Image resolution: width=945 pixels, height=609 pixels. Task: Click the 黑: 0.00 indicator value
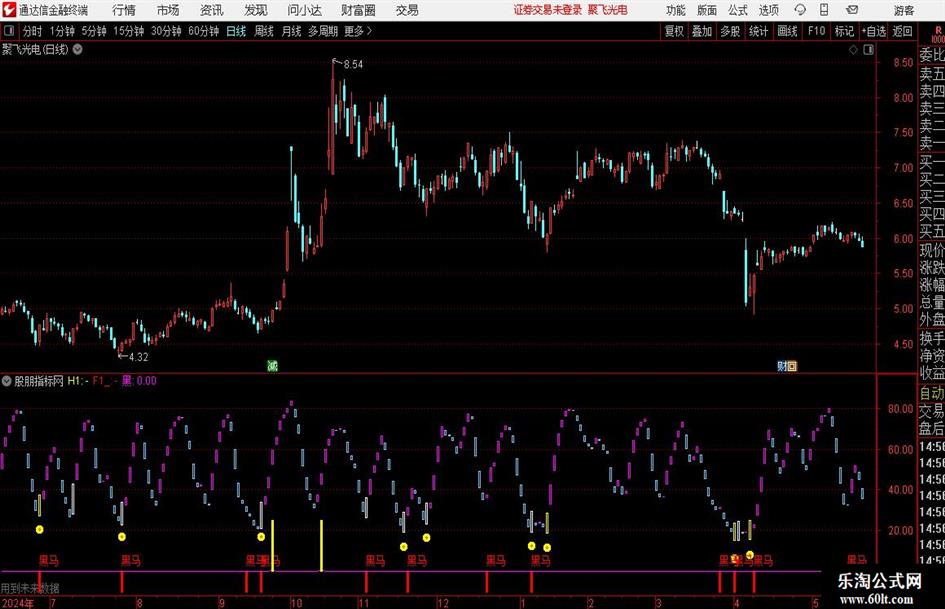pos(139,381)
